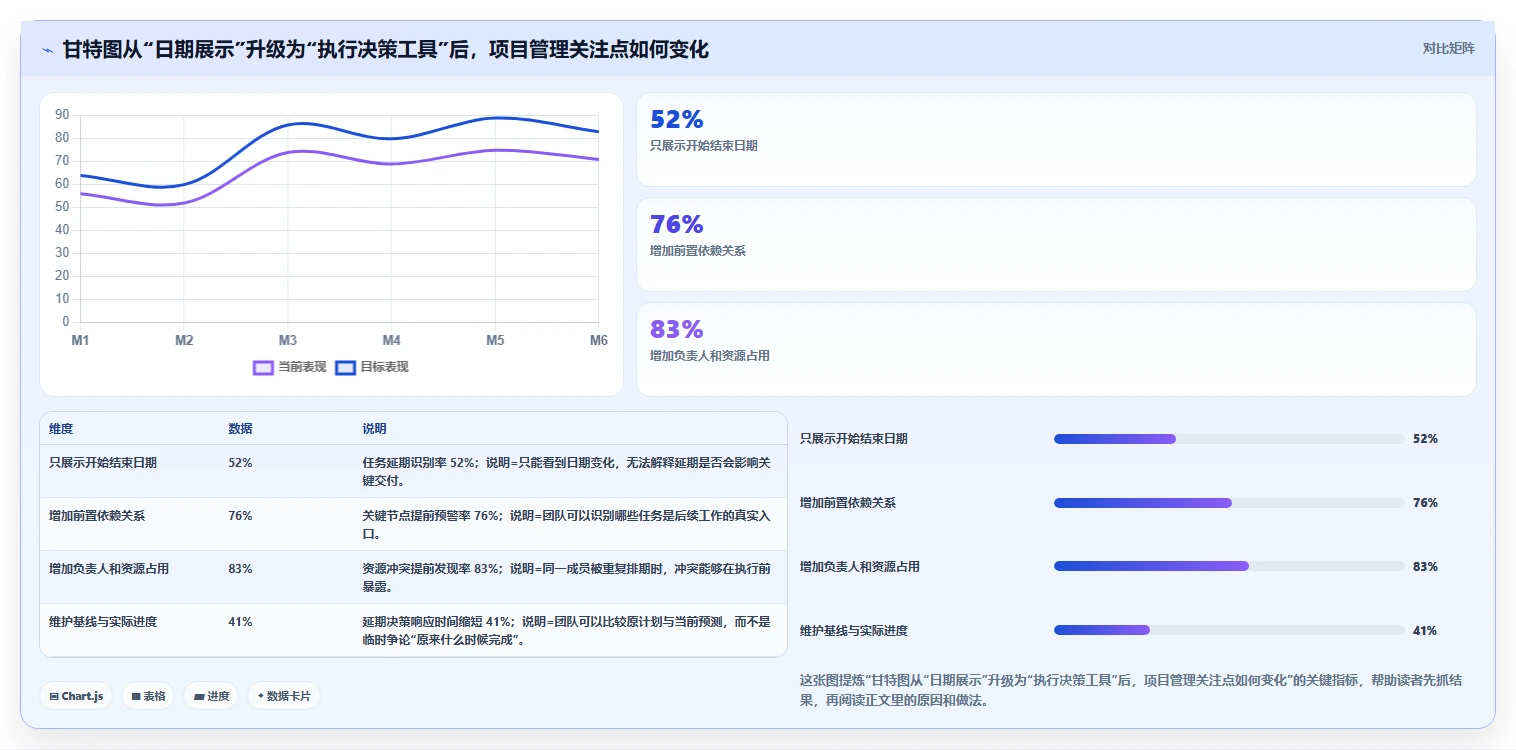Viewport: 1516px width, 750px height.
Task: Click the 41% value in the table
Action: 240,622
